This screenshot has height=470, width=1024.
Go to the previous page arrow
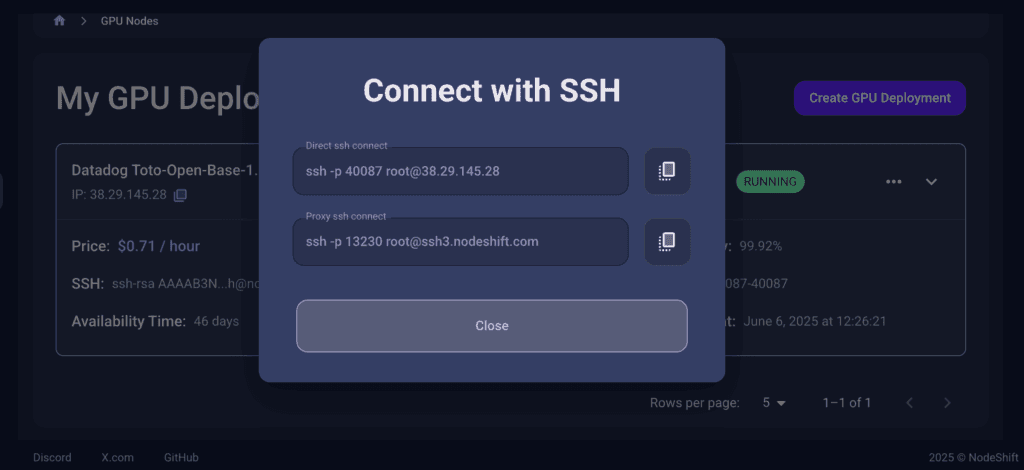point(909,403)
